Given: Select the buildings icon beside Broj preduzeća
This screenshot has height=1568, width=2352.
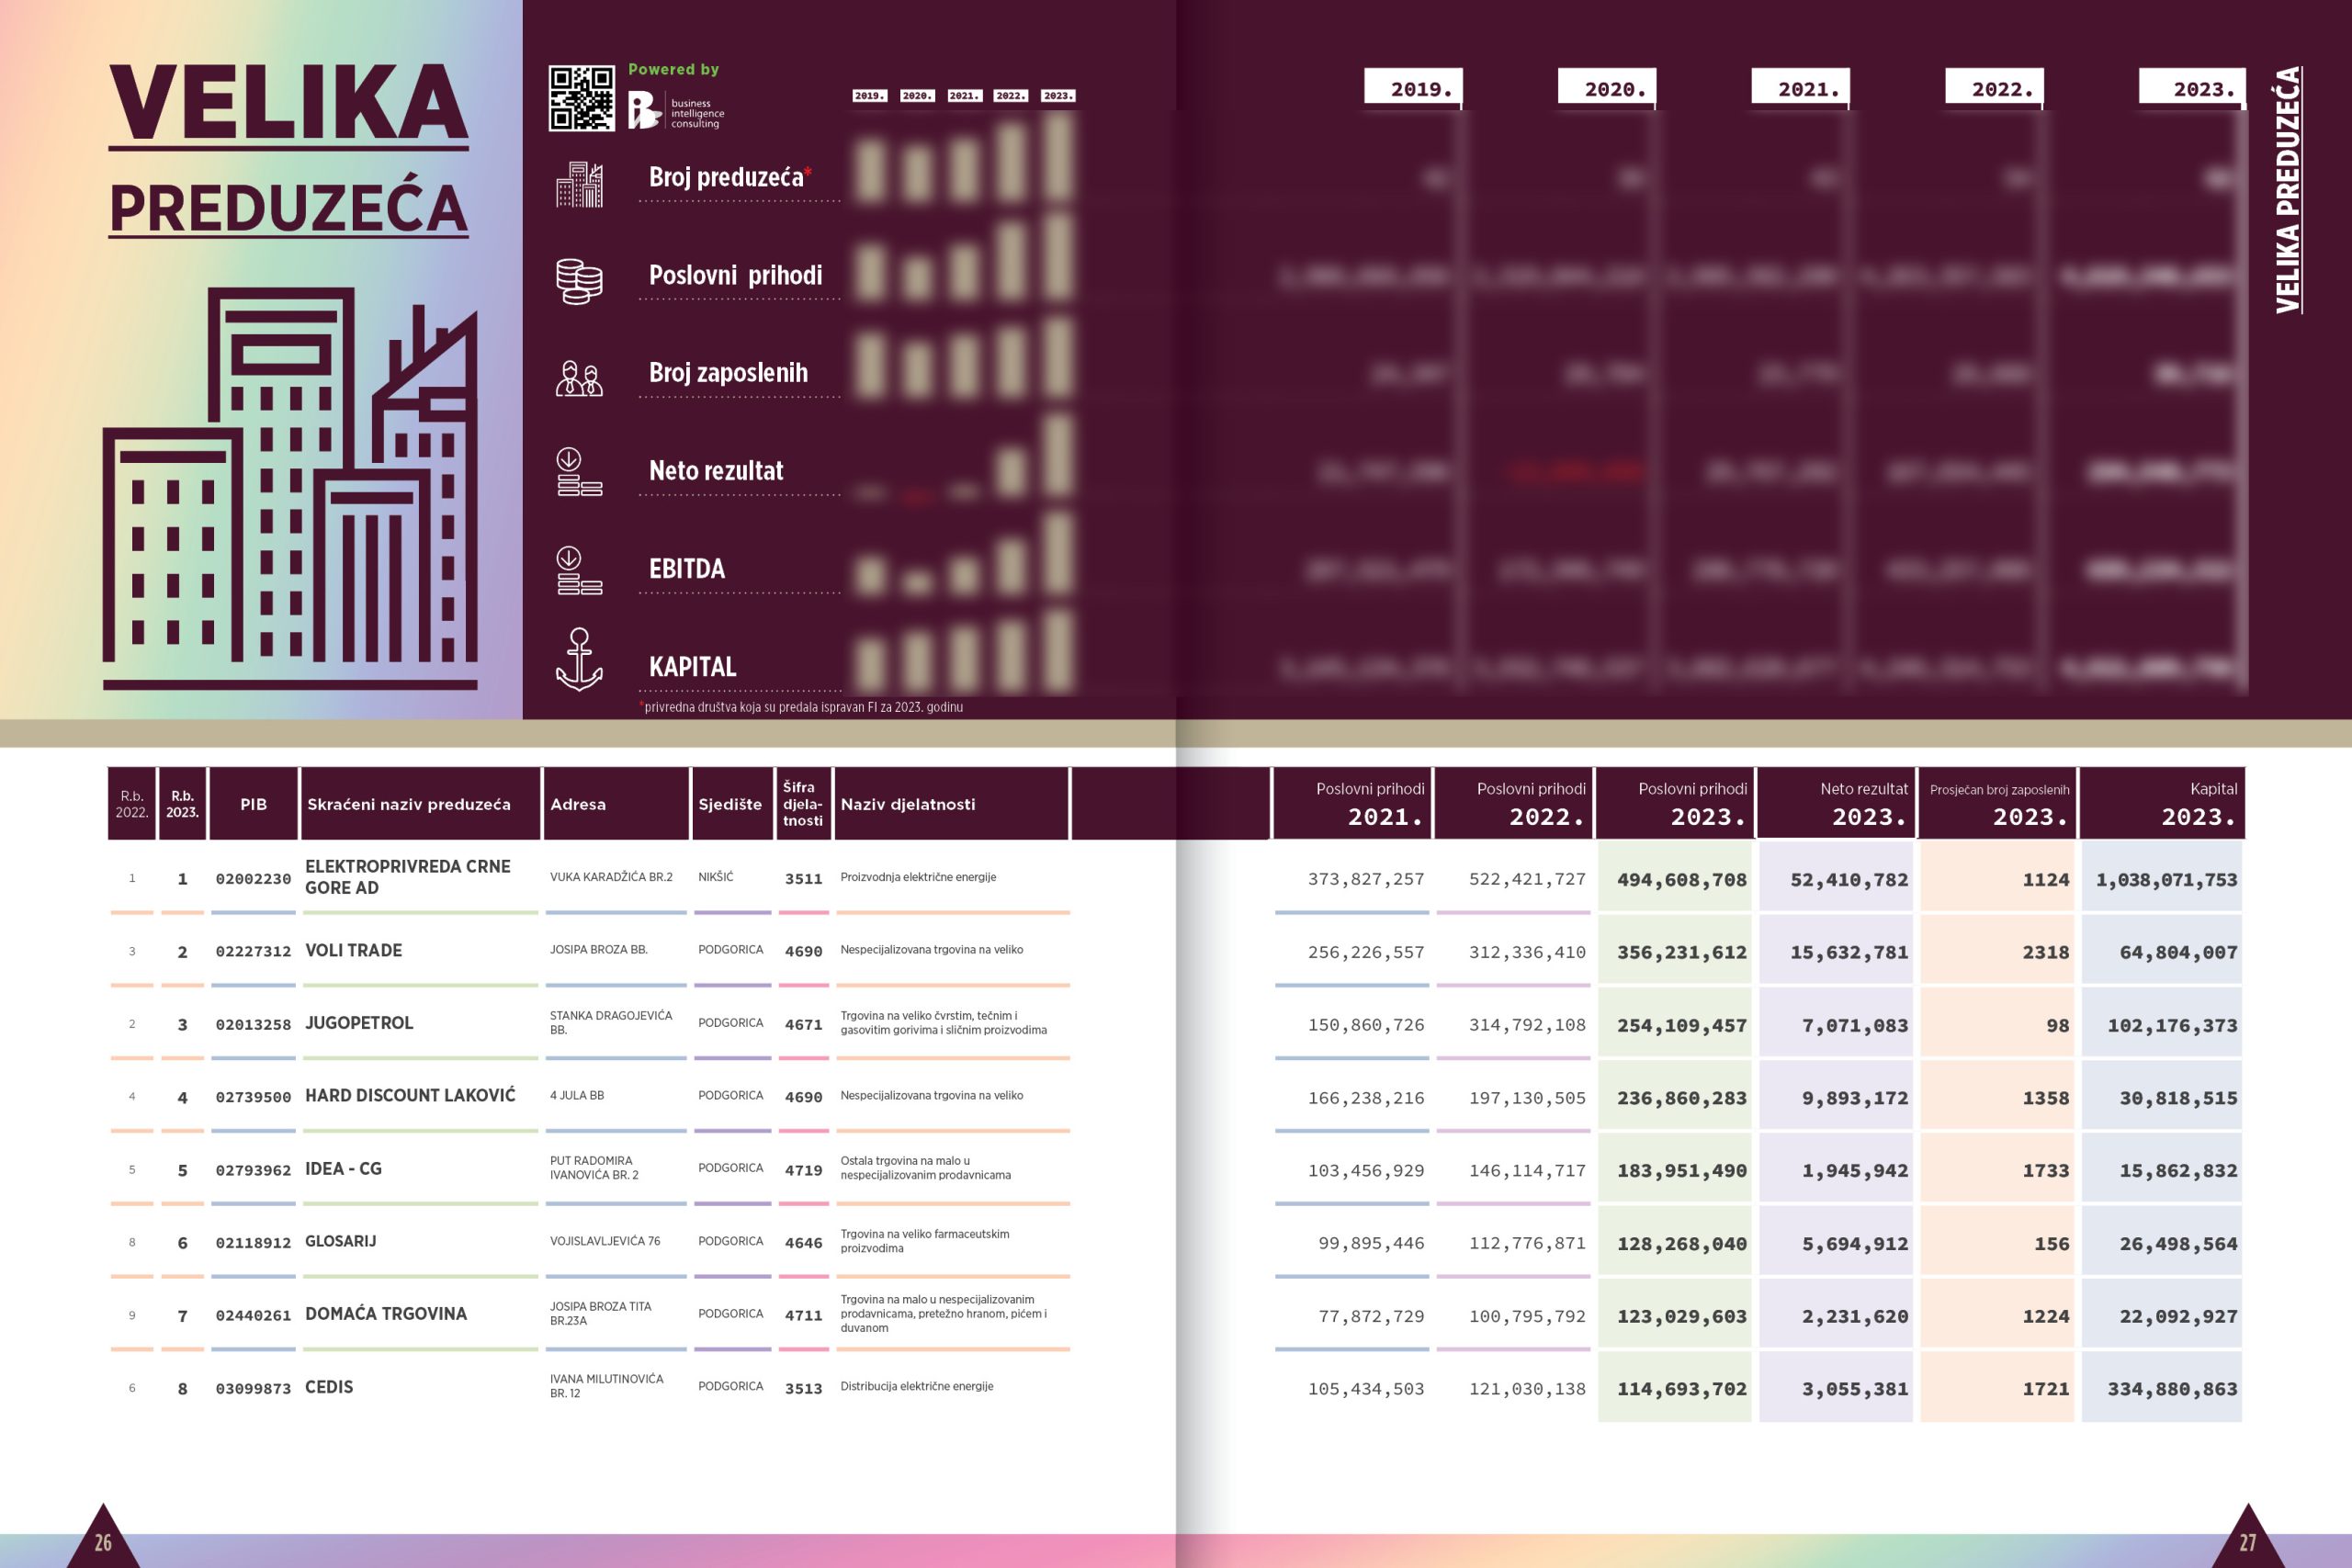Looking at the screenshot, I should 579,184.
